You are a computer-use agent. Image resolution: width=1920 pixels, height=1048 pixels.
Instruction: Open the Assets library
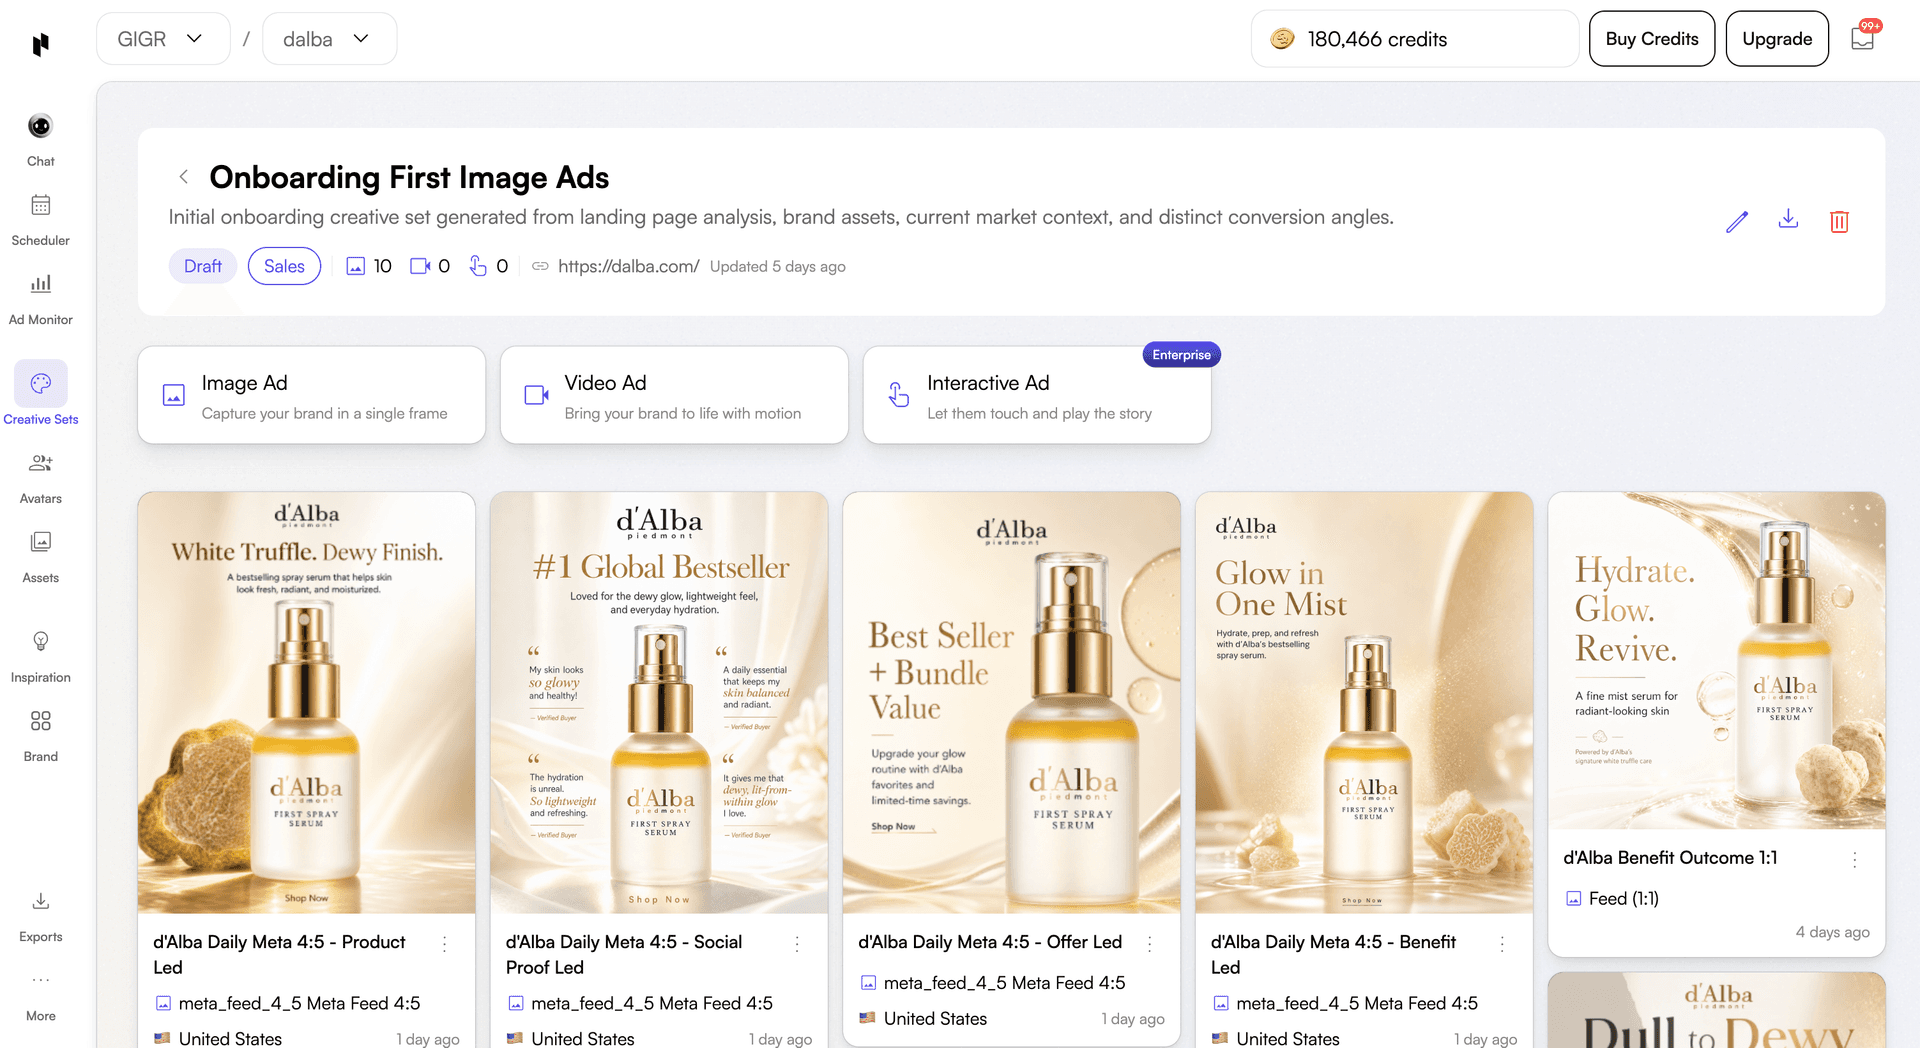[40, 556]
